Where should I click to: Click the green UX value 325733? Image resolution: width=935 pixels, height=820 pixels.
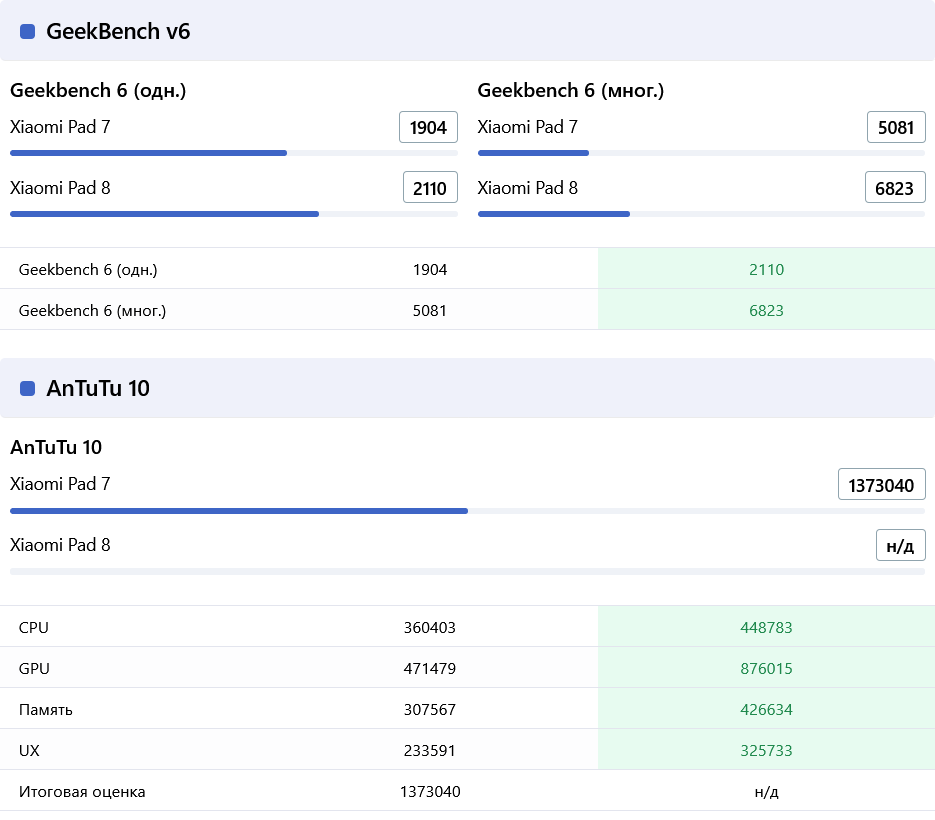766,750
